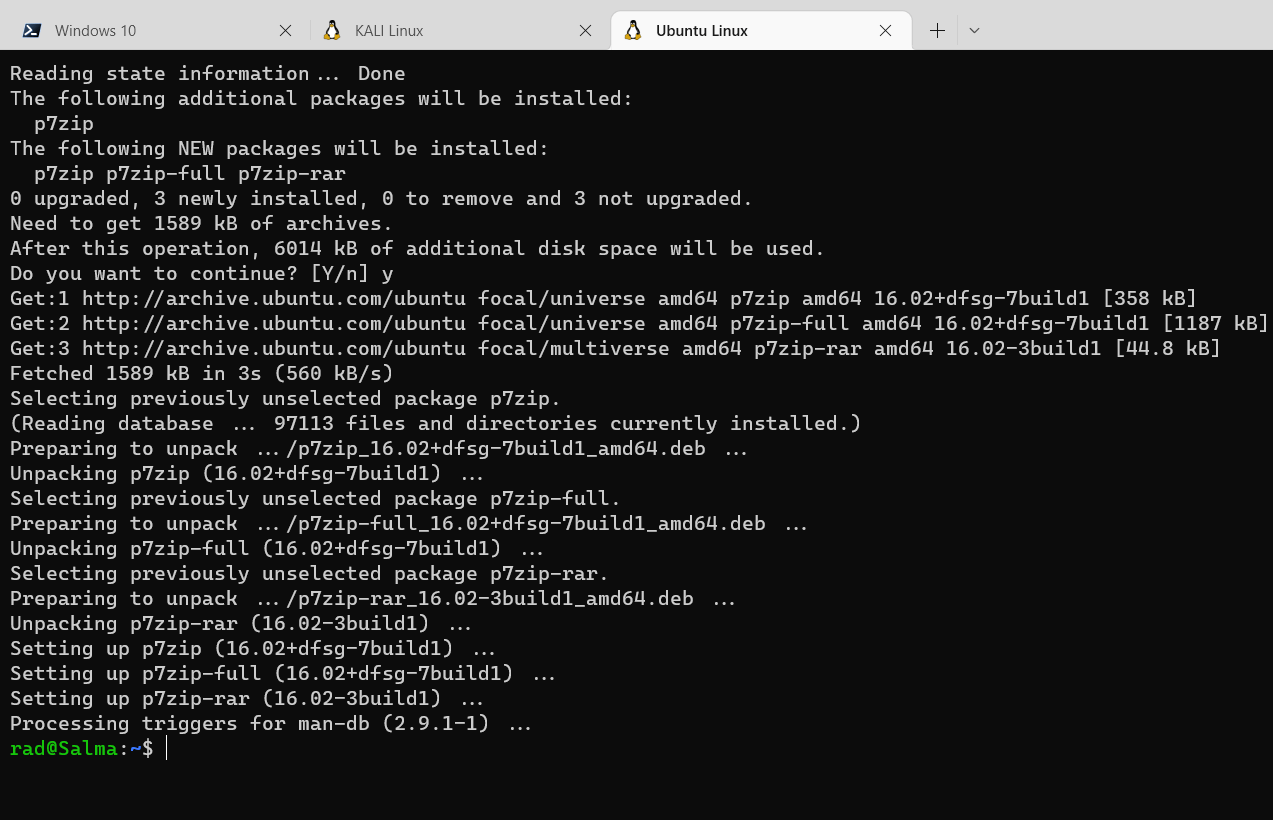Click the "Processing triggers for man-db" line
The height and width of the screenshot is (820, 1273).
coord(270,723)
